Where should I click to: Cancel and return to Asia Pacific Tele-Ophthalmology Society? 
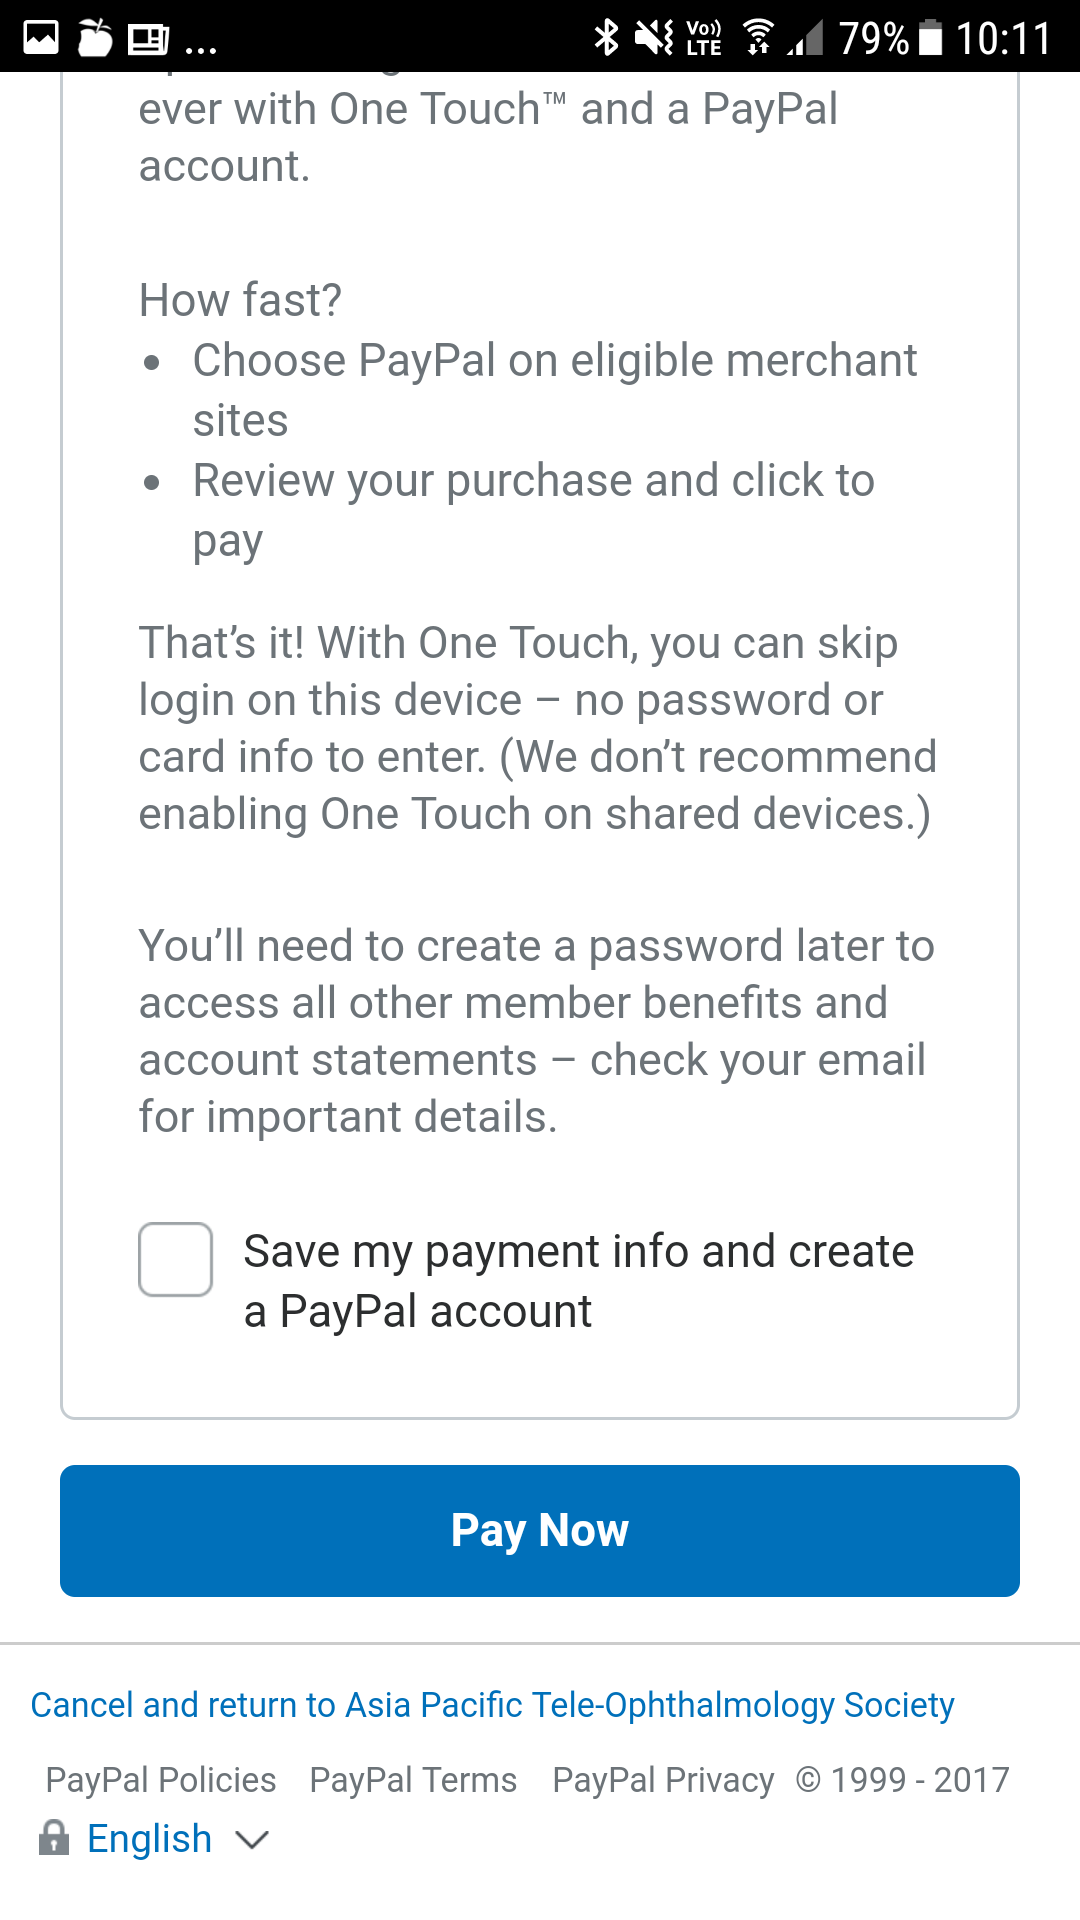tap(492, 1705)
